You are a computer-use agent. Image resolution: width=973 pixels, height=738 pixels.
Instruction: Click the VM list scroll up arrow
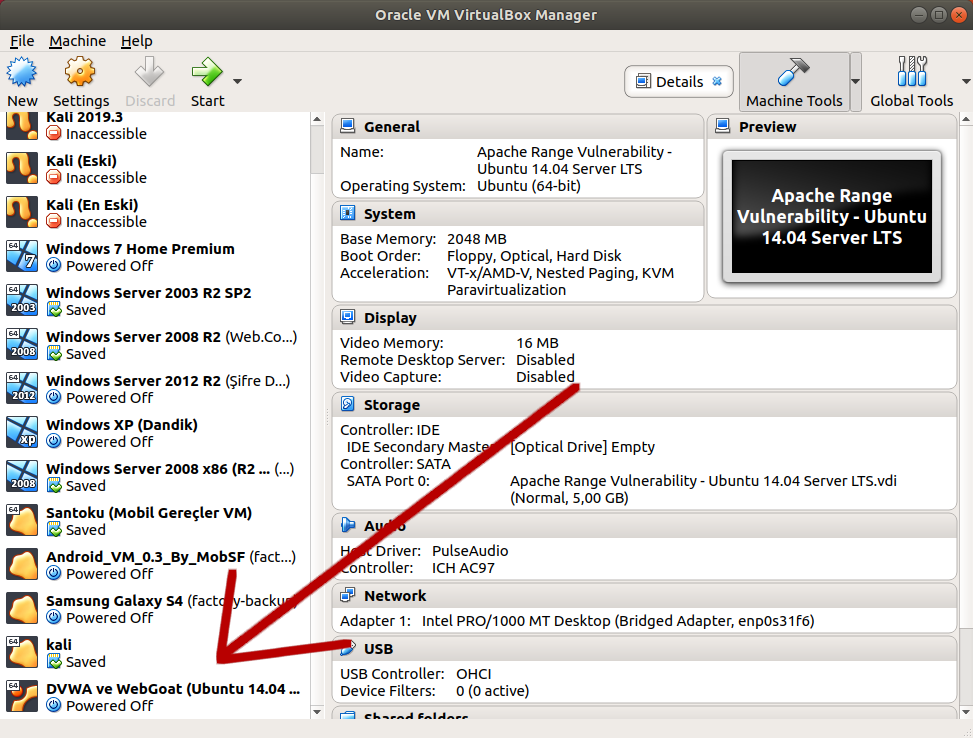tap(317, 120)
